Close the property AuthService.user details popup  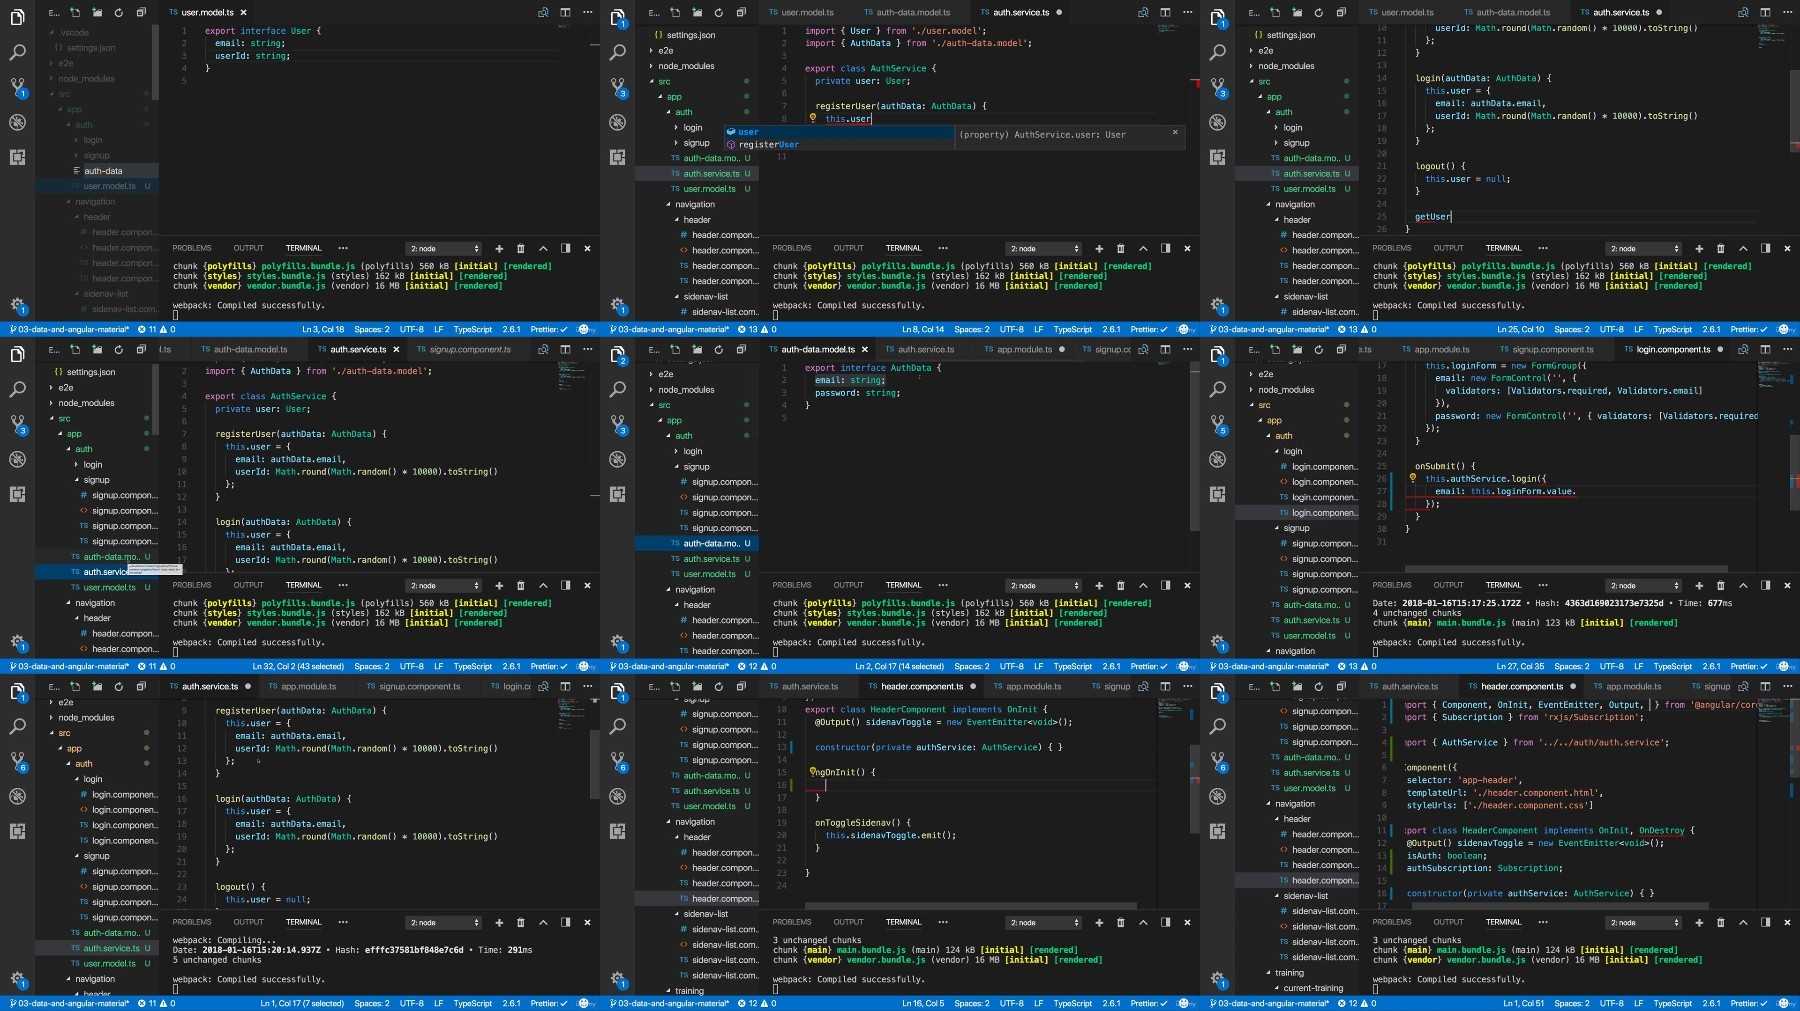[x=1175, y=132]
